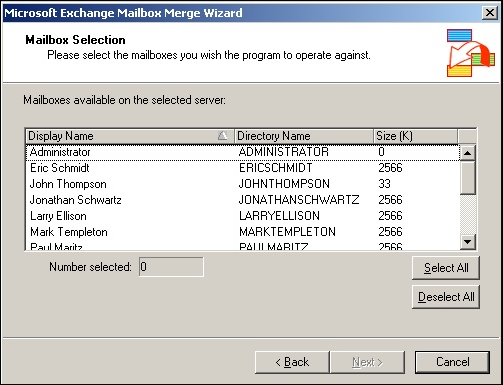Click the Number selected field
Viewport: 503px width, 385px height.
pos(171,267)
